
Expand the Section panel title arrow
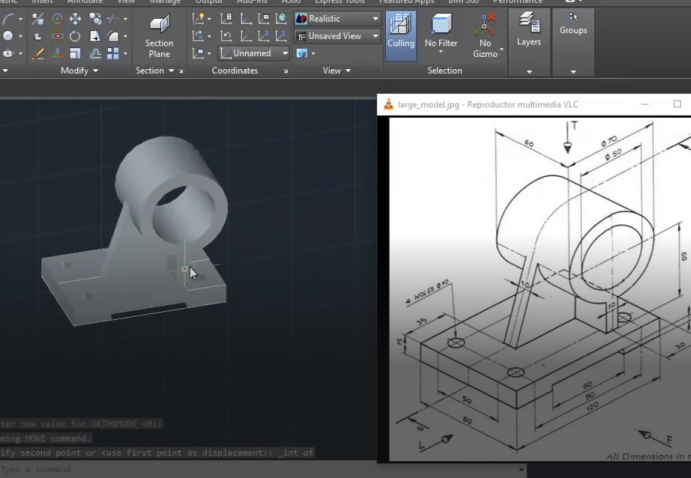pyautogui.click(x=171, y=70)
